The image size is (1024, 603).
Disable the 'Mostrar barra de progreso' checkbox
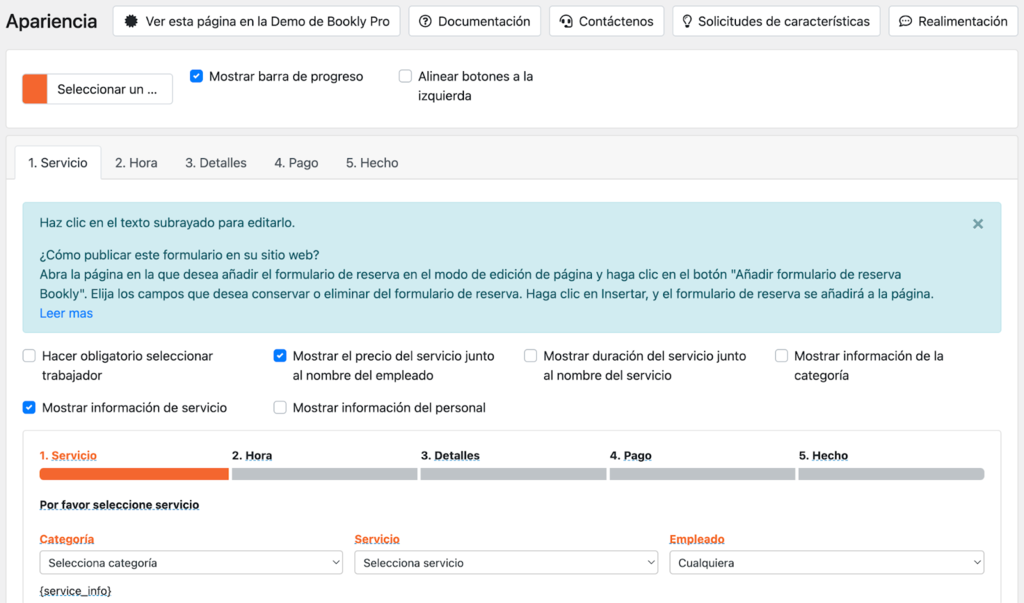[196, 75]
